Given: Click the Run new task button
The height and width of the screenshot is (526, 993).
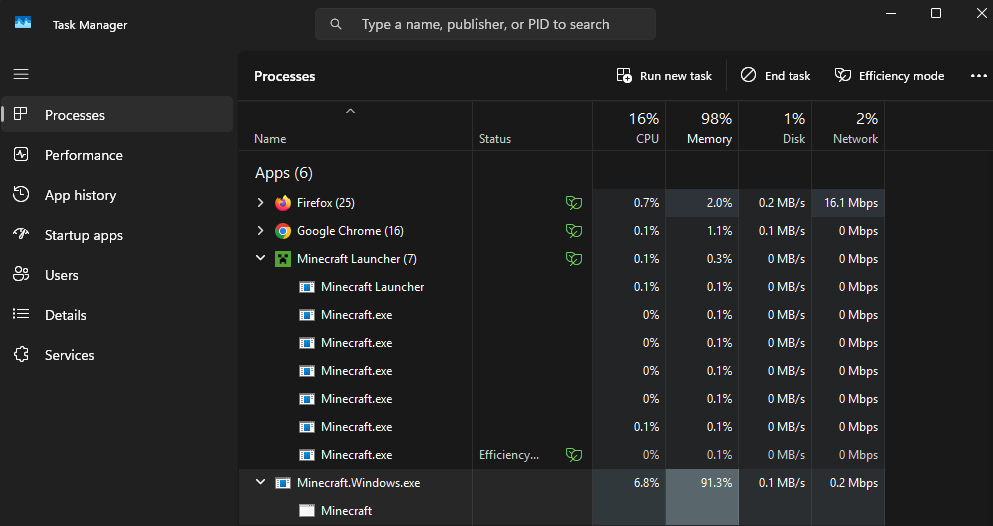Looking at the screenshot, I should (664, 76).
